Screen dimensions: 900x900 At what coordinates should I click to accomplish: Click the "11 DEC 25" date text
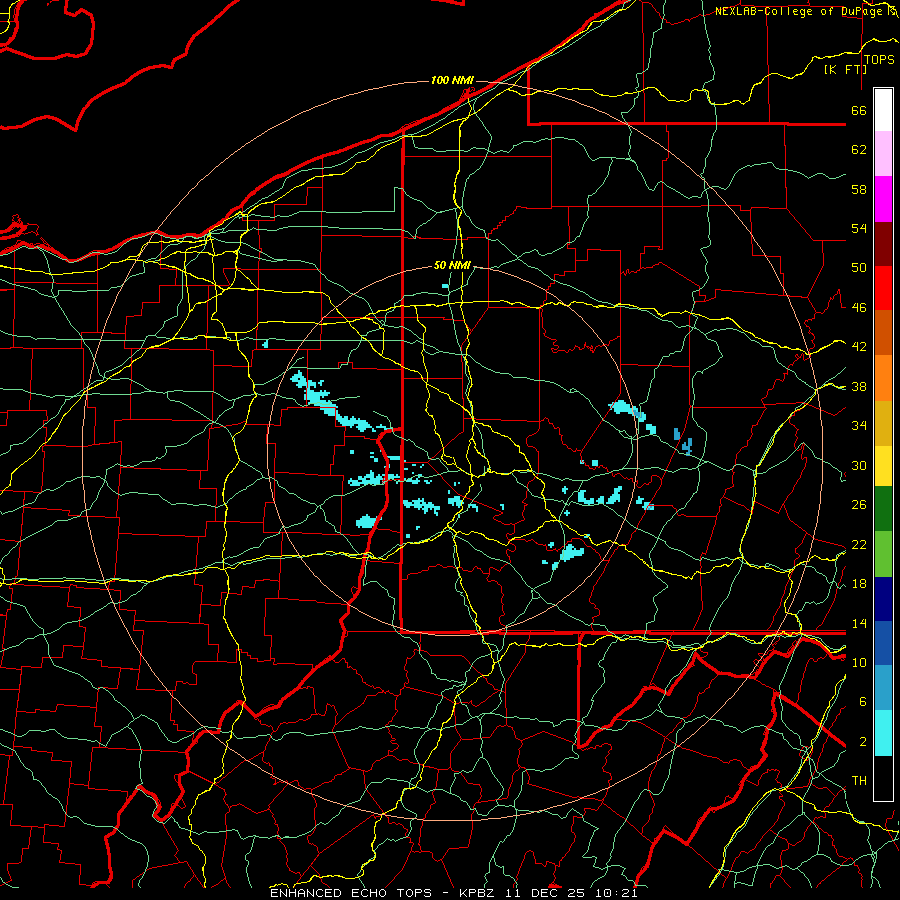(545, 893)
